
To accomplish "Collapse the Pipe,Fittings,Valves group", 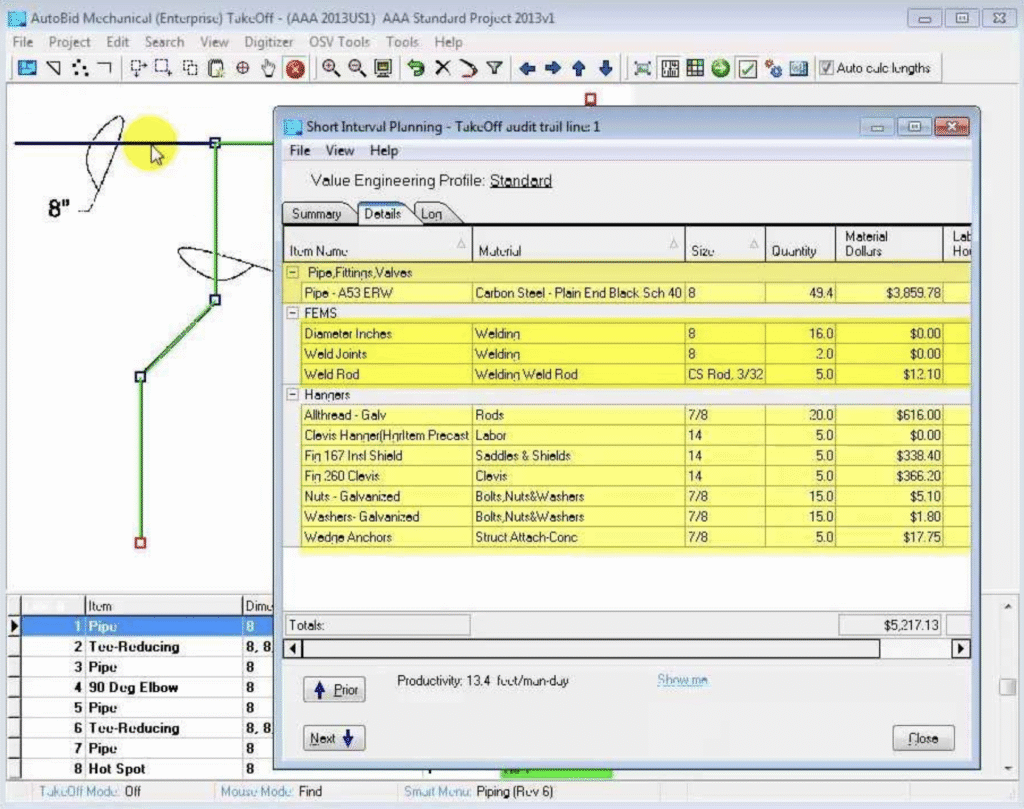I will click(293, 272).
